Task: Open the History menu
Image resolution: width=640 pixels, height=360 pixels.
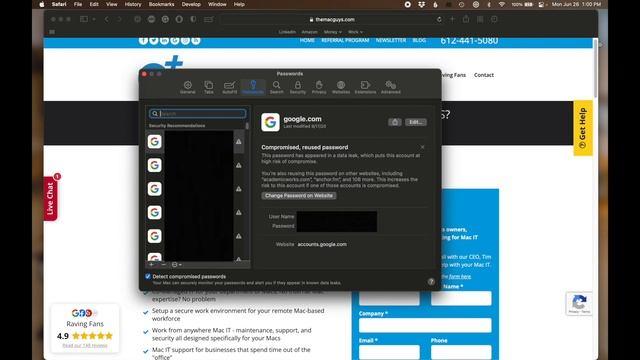Action: point(133,4)
